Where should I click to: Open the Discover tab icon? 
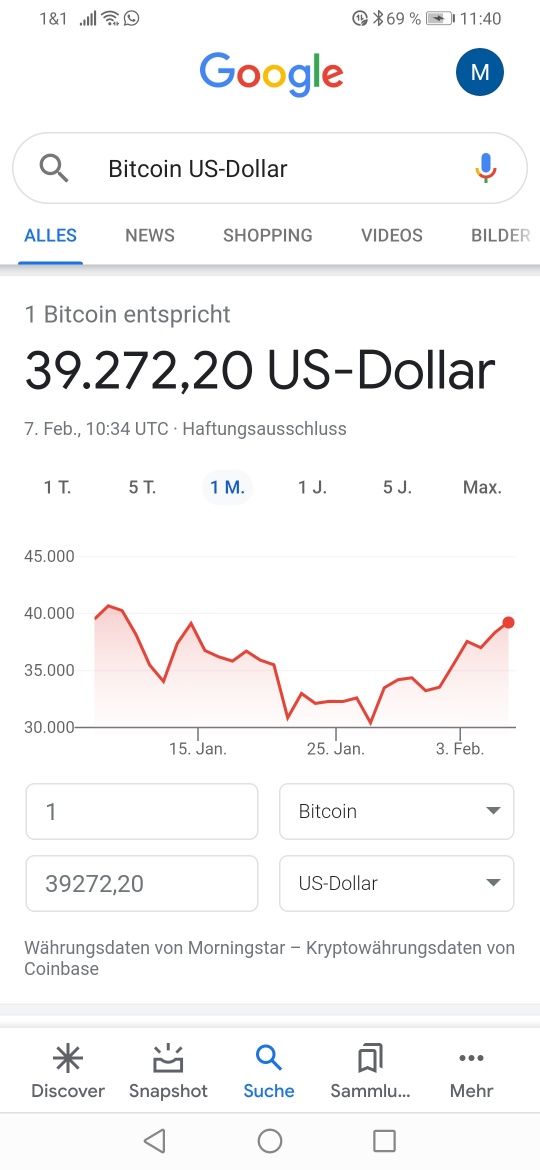(x=68, y=1058)
